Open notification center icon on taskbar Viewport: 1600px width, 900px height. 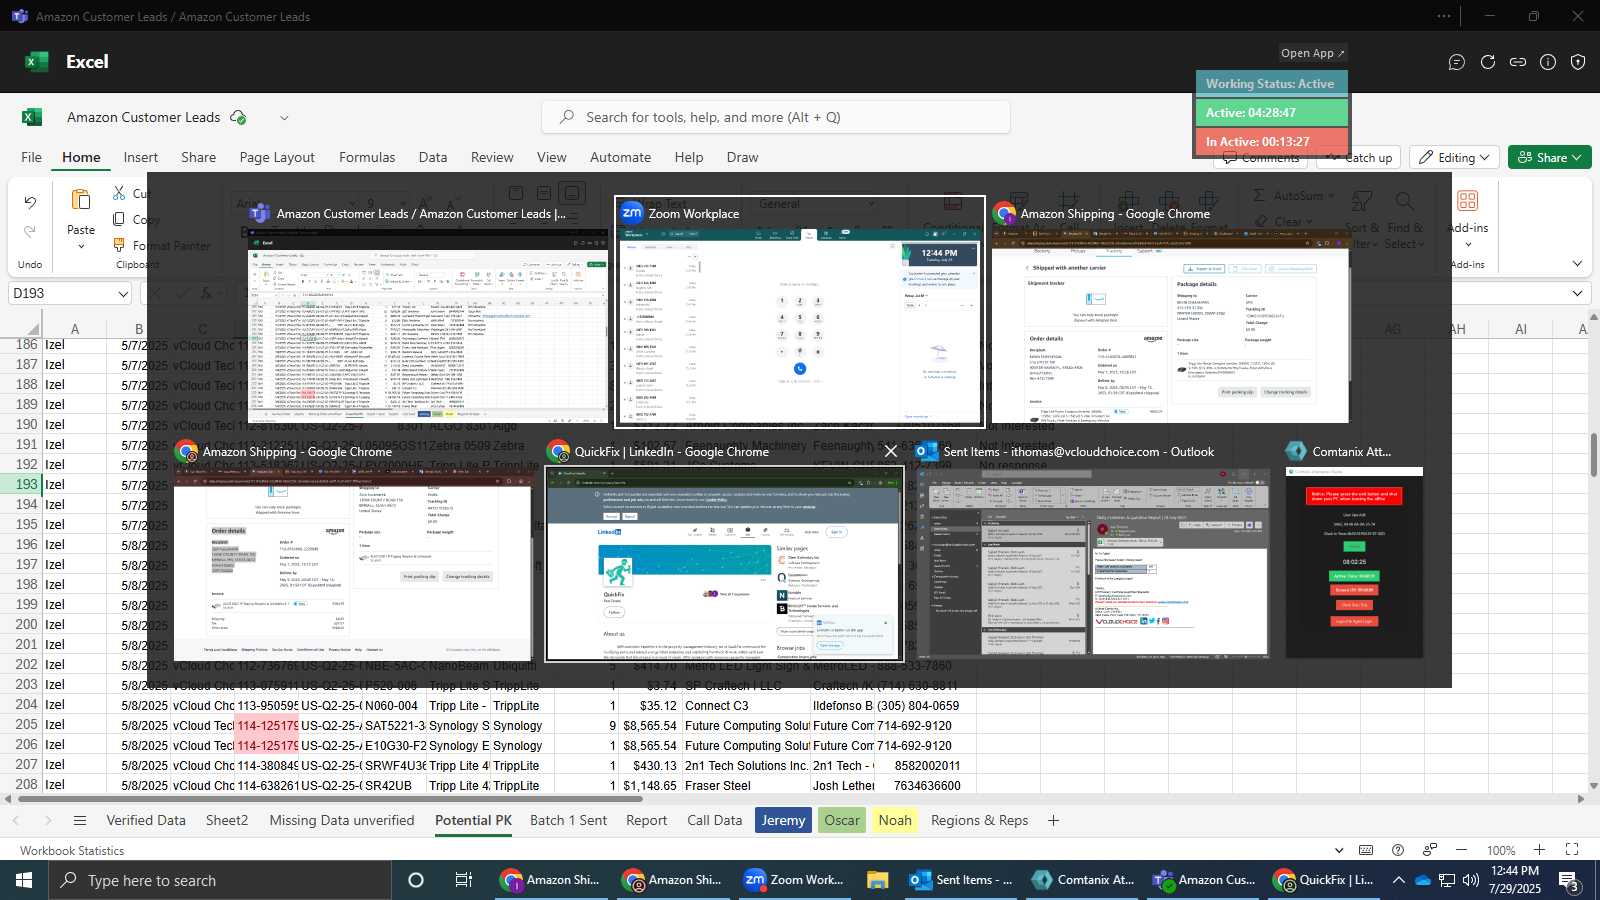pyautogui.click(x=1569, y=881)
